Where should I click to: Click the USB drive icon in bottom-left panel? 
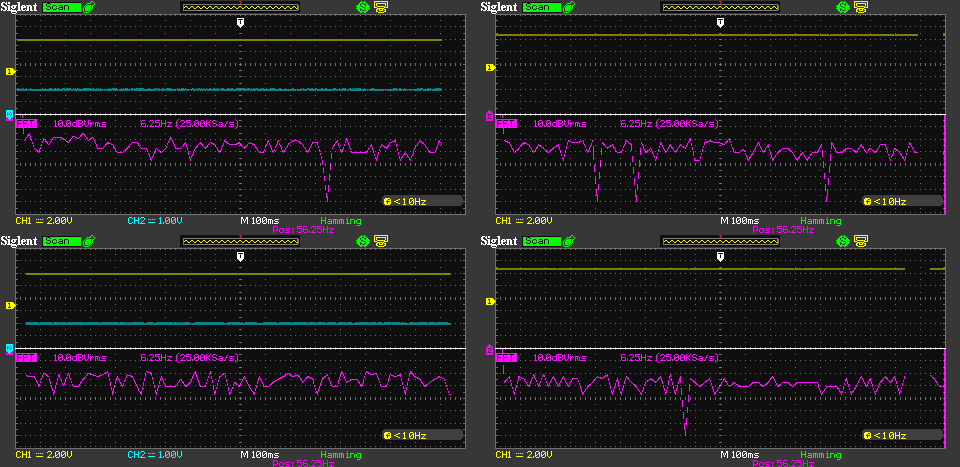tap(89, 241)
